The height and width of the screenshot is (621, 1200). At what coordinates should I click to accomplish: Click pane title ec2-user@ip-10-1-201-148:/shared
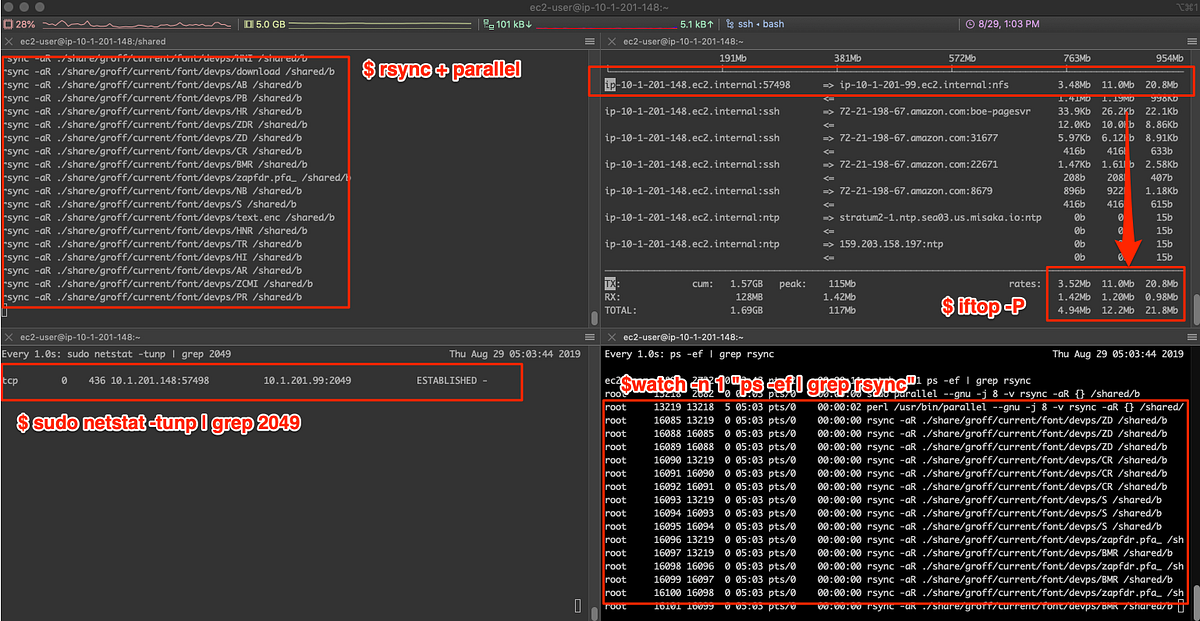click(x=93, y=41)
